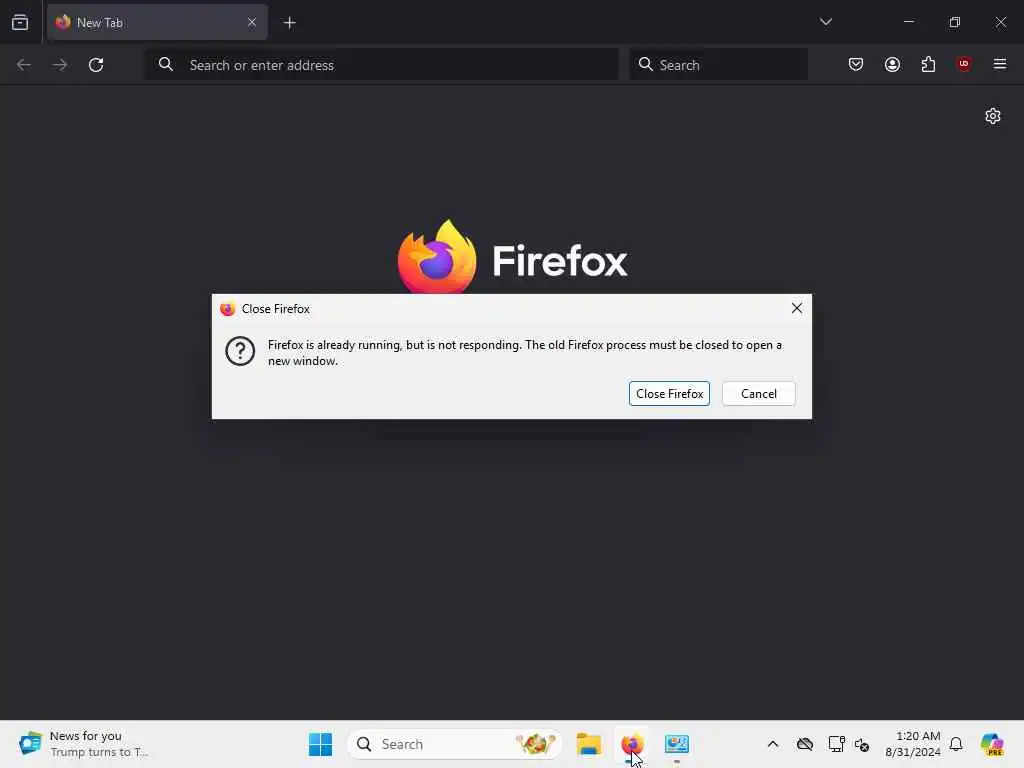Close the New Tab tab

coord(251,22)
